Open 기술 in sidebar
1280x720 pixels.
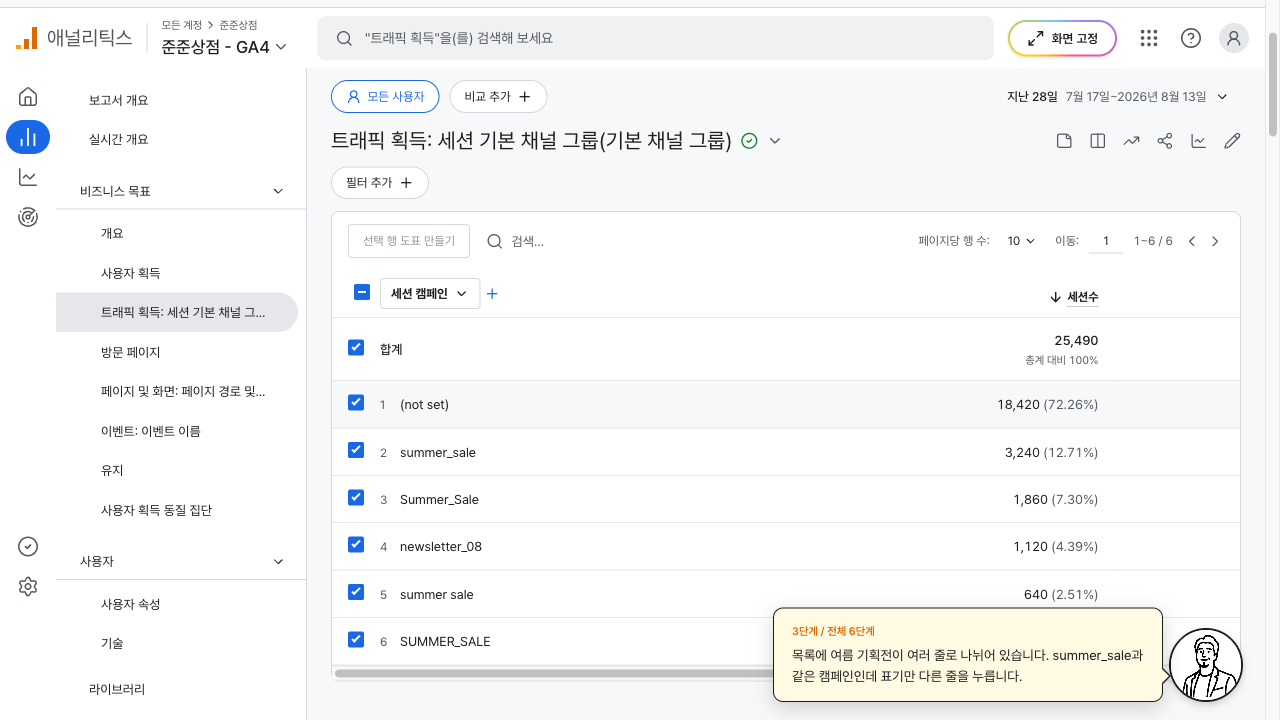112,644
